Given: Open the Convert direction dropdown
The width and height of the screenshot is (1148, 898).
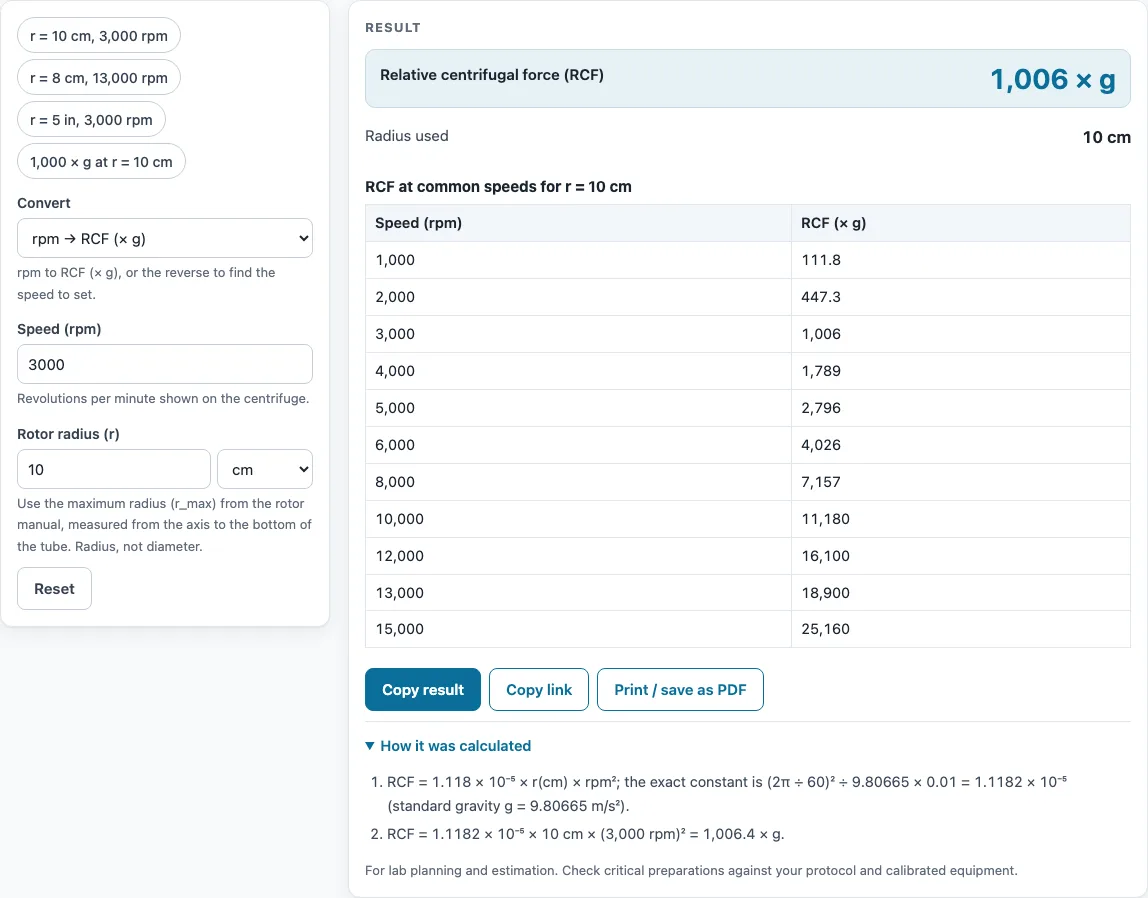Looking at the screenshot, I should [165, 239].
